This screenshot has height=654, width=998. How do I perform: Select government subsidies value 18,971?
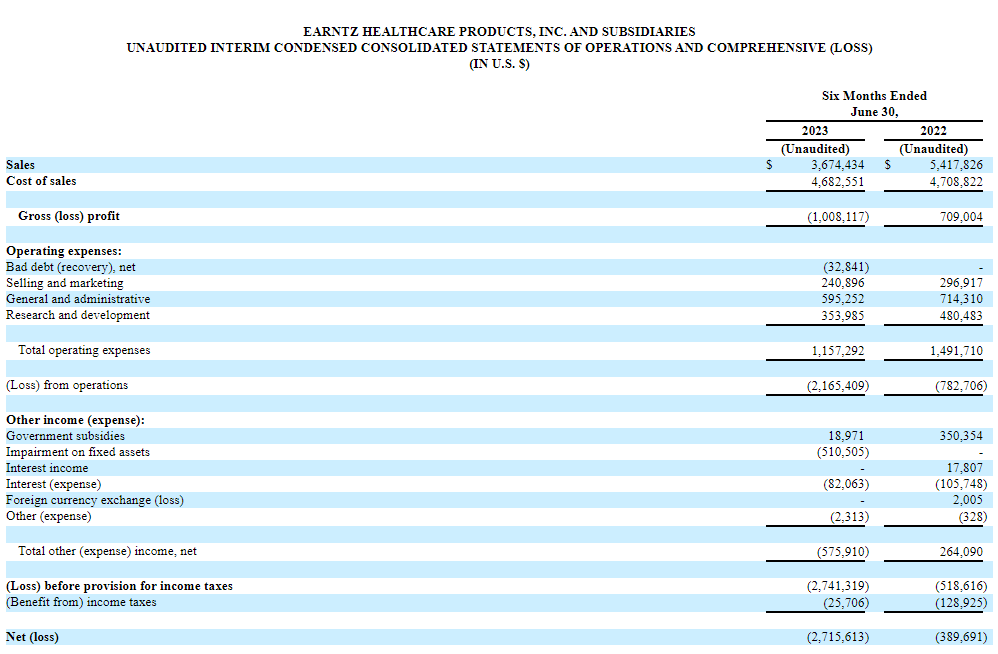846,436
